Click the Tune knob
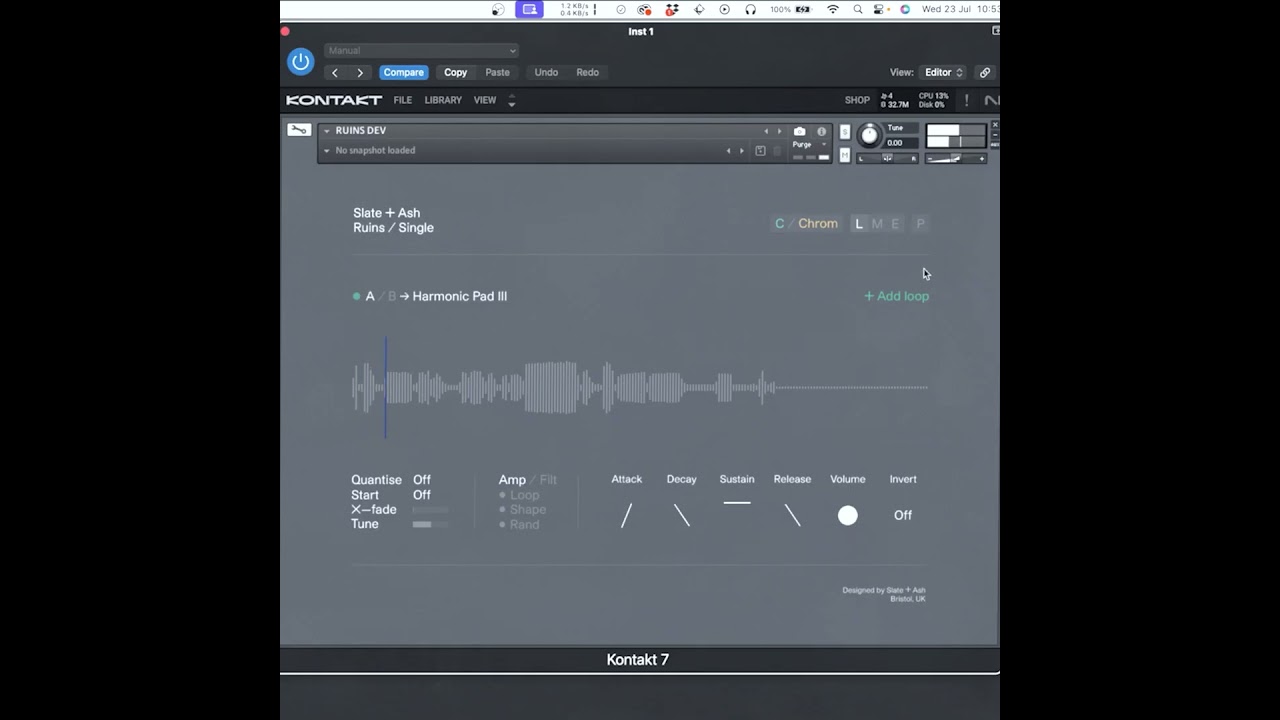Viewport: 1280px width, 720px height. click(x=869, y=135)
